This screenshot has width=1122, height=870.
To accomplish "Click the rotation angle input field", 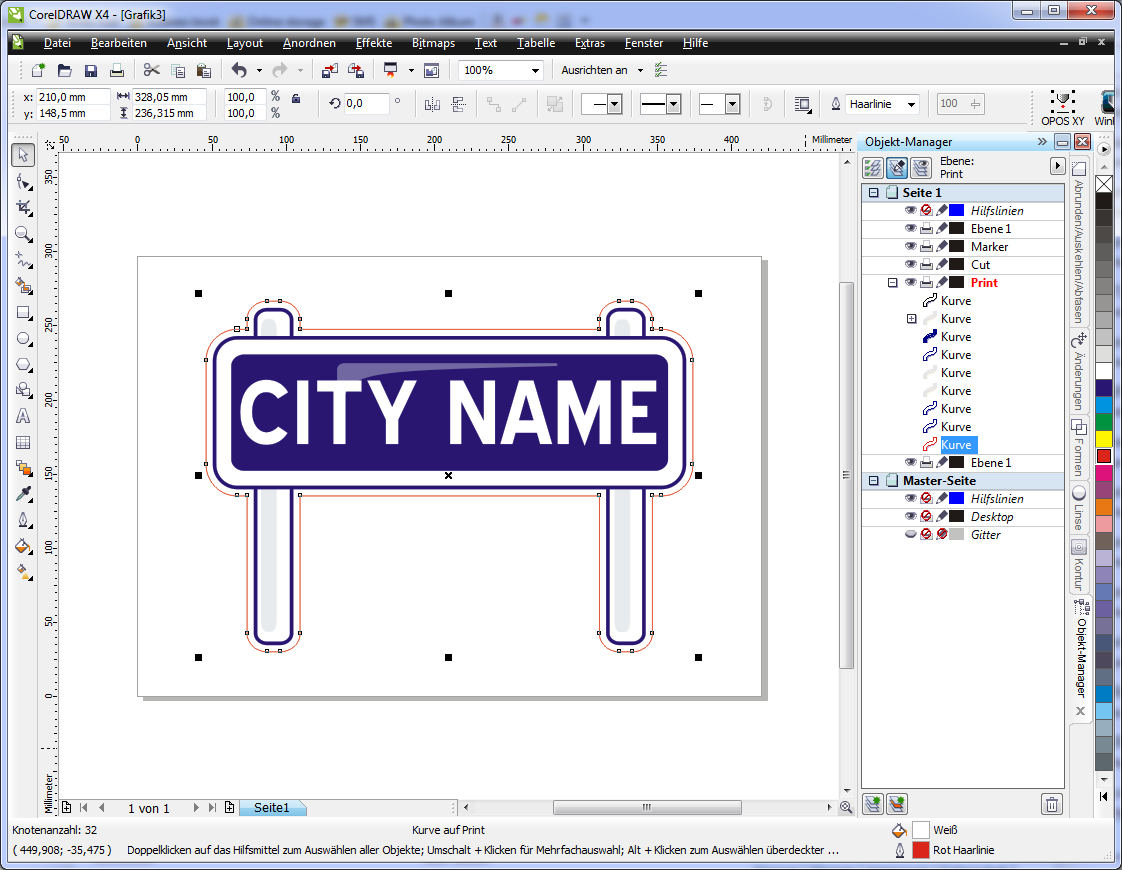I will click(x=367, y=104).
